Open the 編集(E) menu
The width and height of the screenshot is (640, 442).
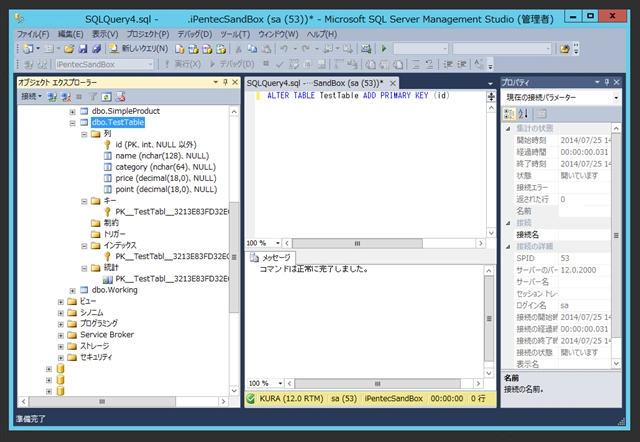pyautogui.click(x=71, y=34)
